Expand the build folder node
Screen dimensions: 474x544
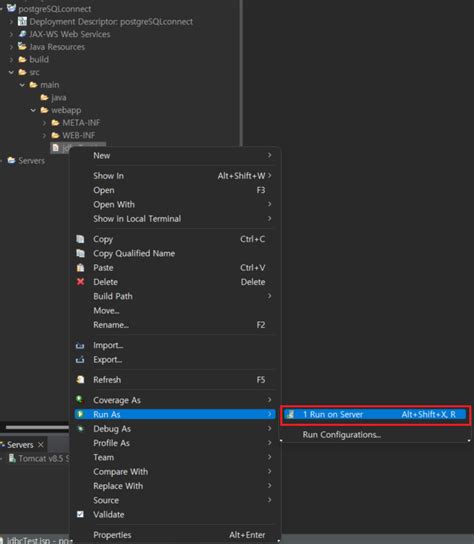click(11, 59)
